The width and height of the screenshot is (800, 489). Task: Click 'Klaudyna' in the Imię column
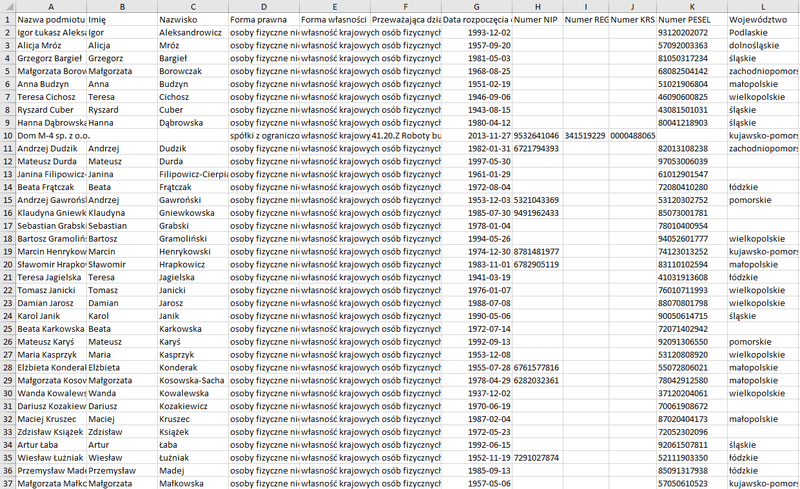click(120, 212)
